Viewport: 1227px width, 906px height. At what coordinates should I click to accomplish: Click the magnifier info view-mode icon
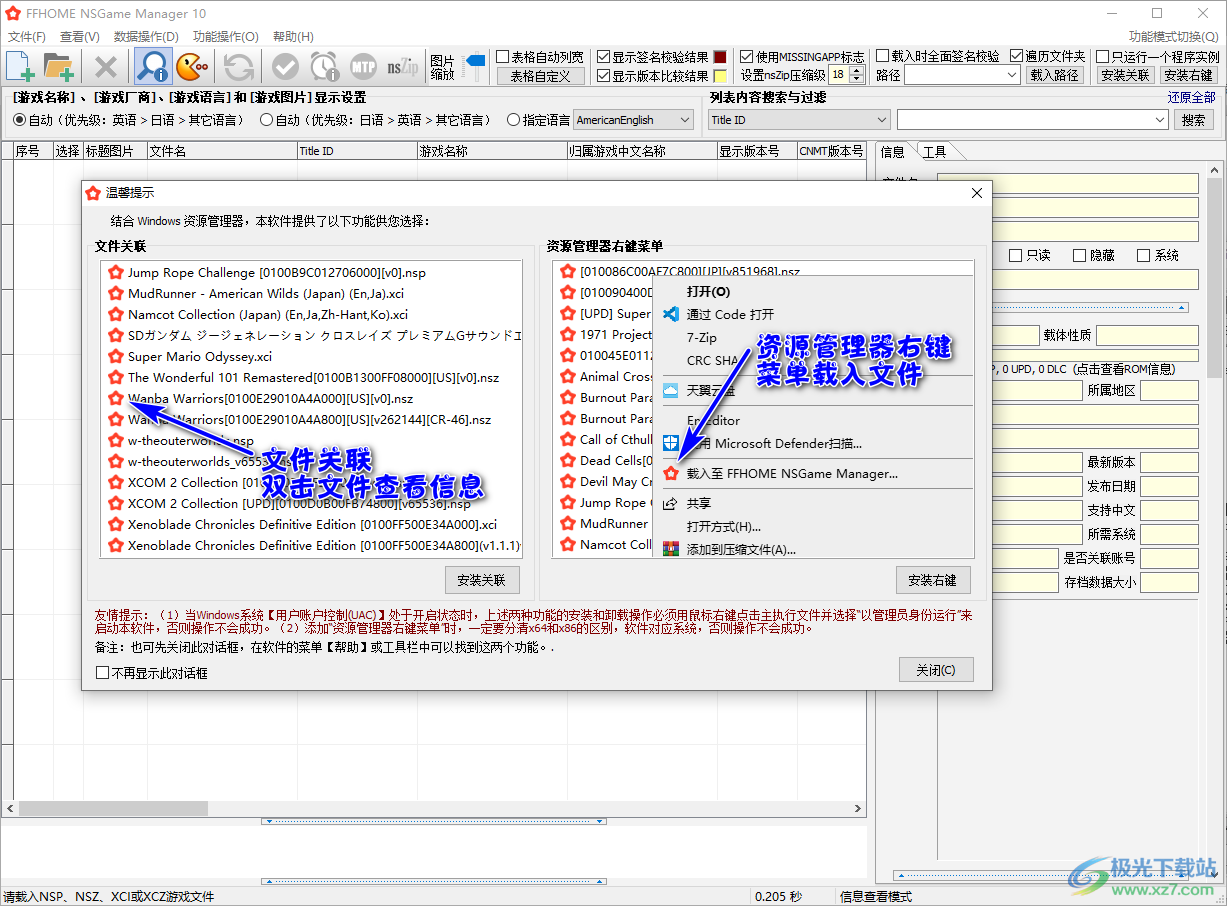coord(153,67)
